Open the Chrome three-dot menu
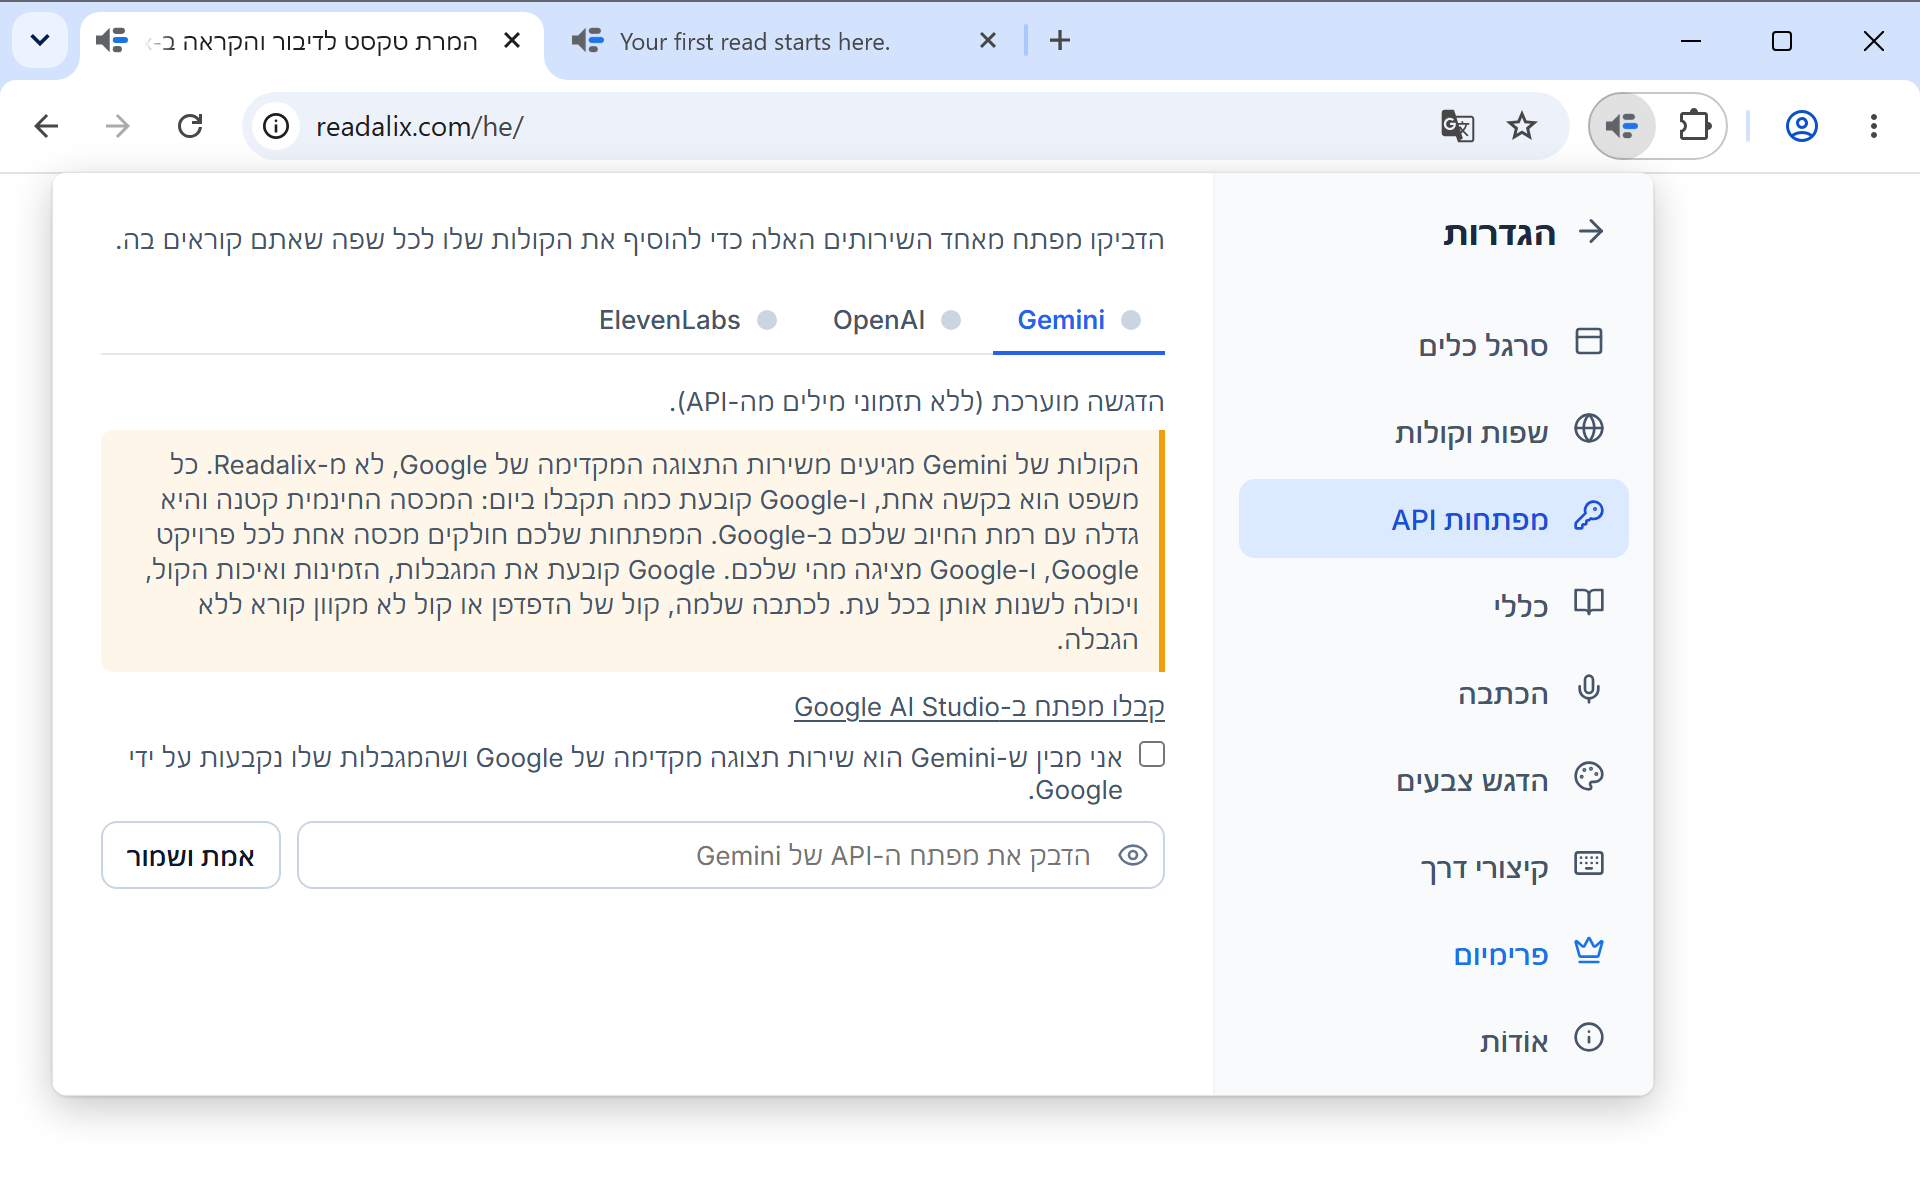 coord(1873,126)
